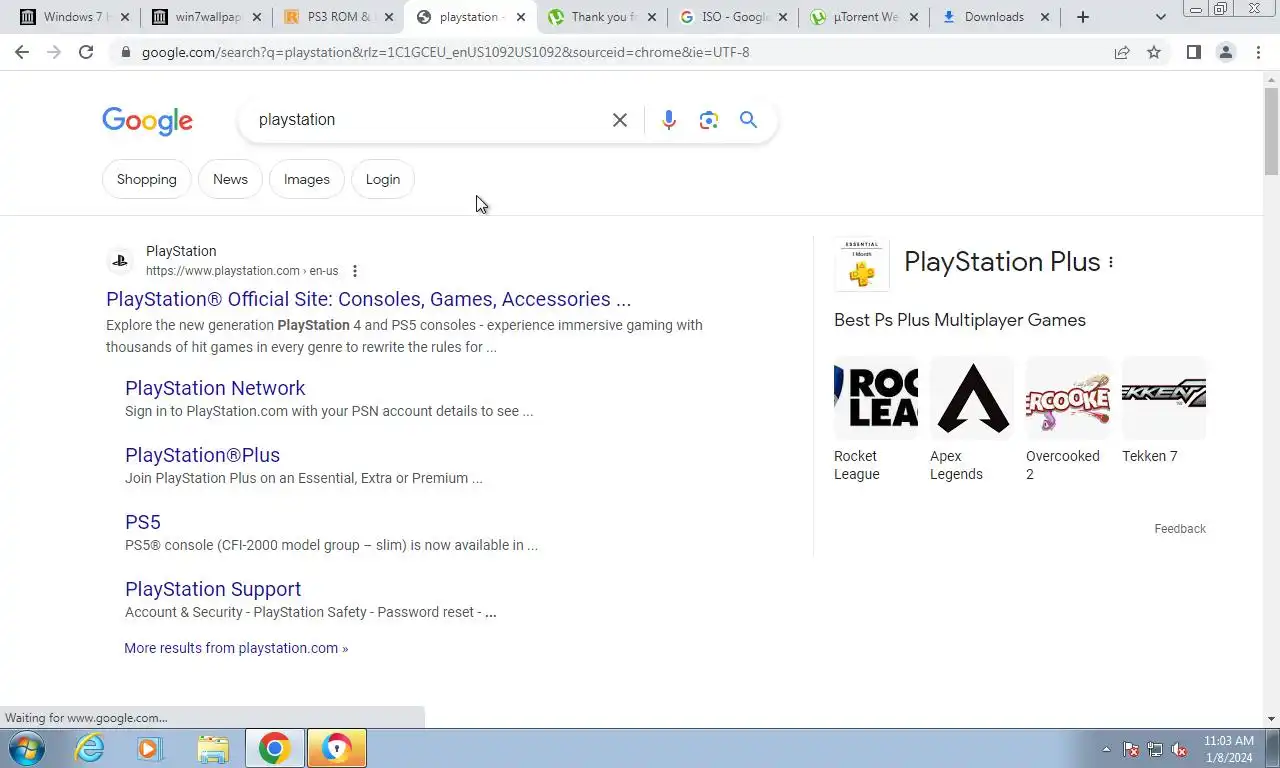1280x768 pixels.
Task: Filter results by Images
Action: coord(307,179)
